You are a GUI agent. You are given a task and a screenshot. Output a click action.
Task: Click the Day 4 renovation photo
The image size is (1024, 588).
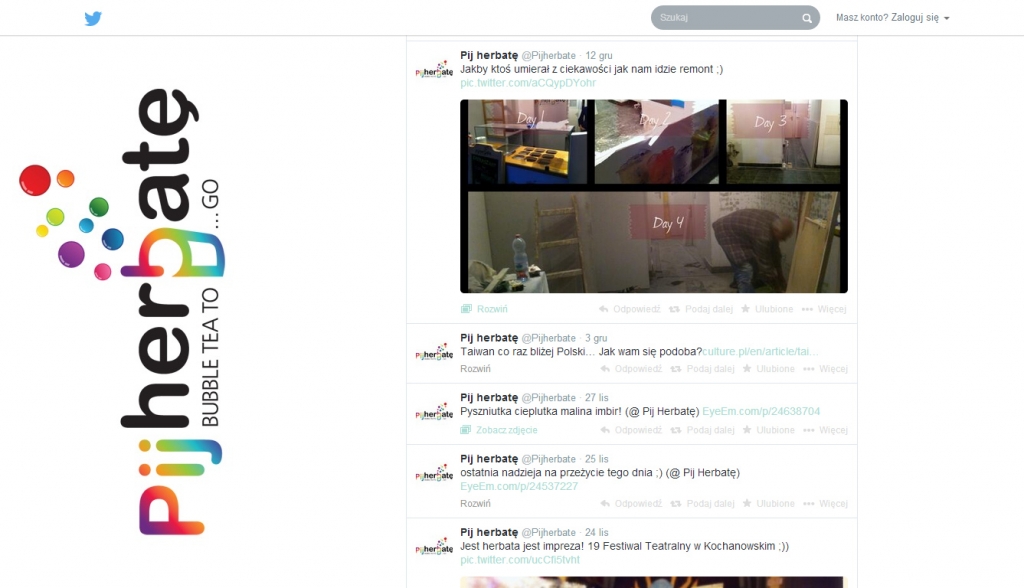[x=654, y=240]
